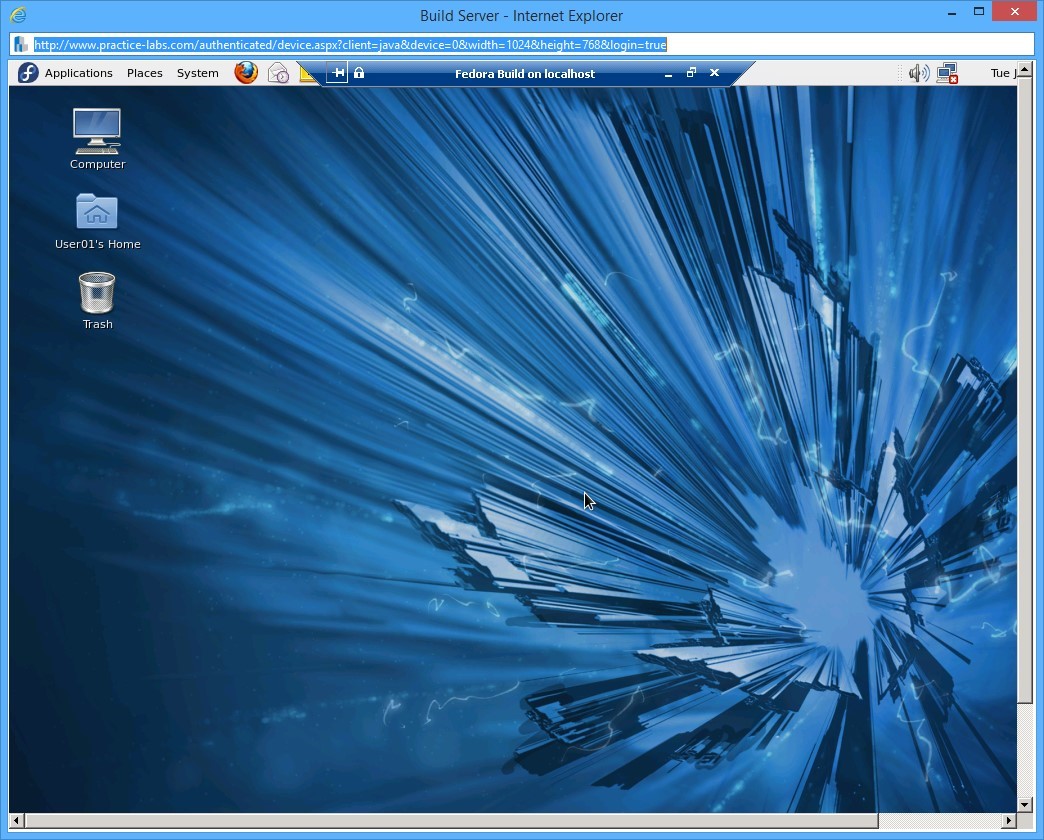
Task: Toggle the pin on the Fedora Build toolbar
Action: point(337,72)
